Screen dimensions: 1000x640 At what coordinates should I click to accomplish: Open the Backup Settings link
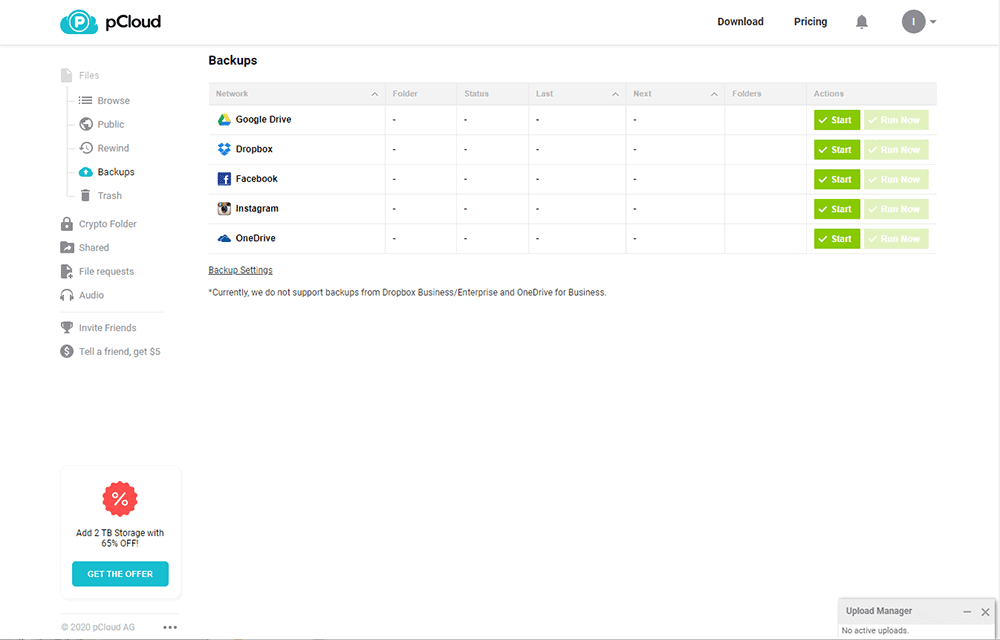(240, 271)
